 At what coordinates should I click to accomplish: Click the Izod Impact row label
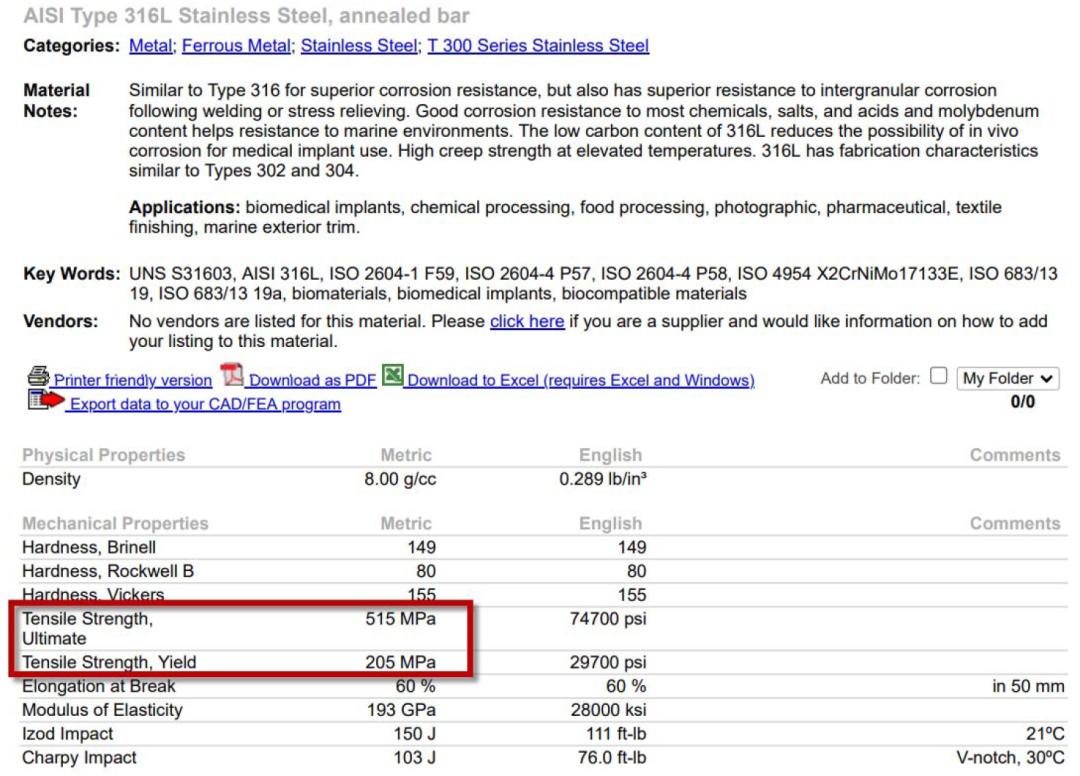point(68,734)
